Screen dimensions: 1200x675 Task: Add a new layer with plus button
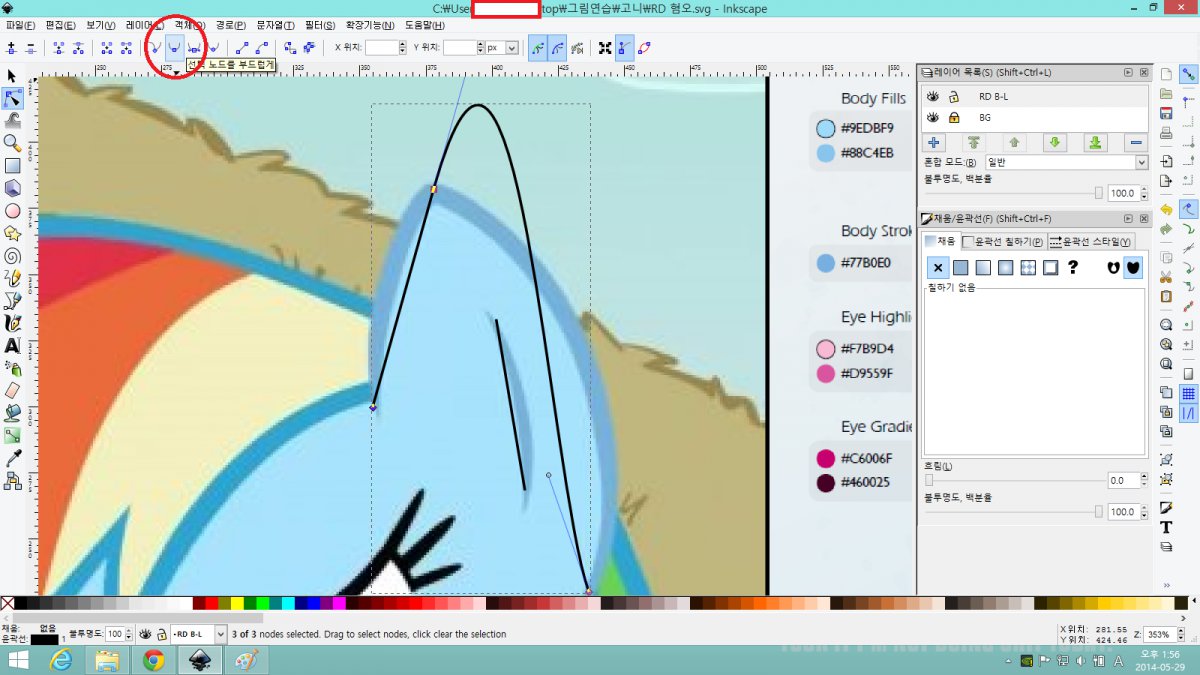(932, 142)
